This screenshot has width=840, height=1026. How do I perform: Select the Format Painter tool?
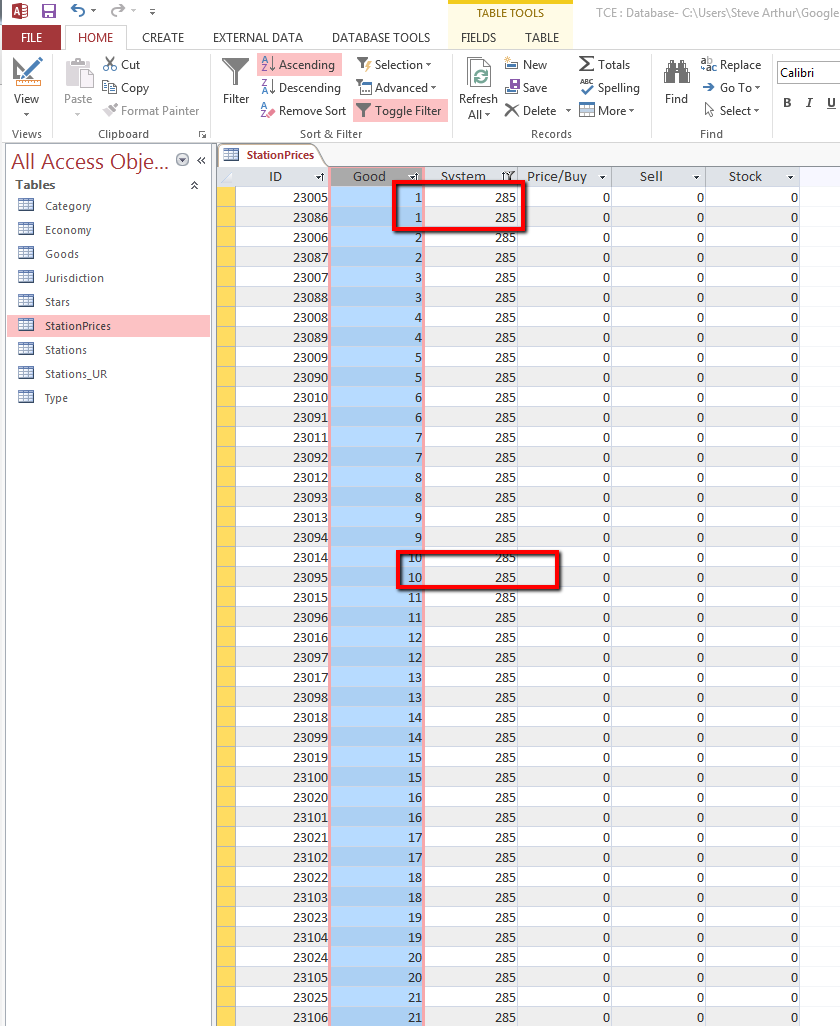[151, 111]
